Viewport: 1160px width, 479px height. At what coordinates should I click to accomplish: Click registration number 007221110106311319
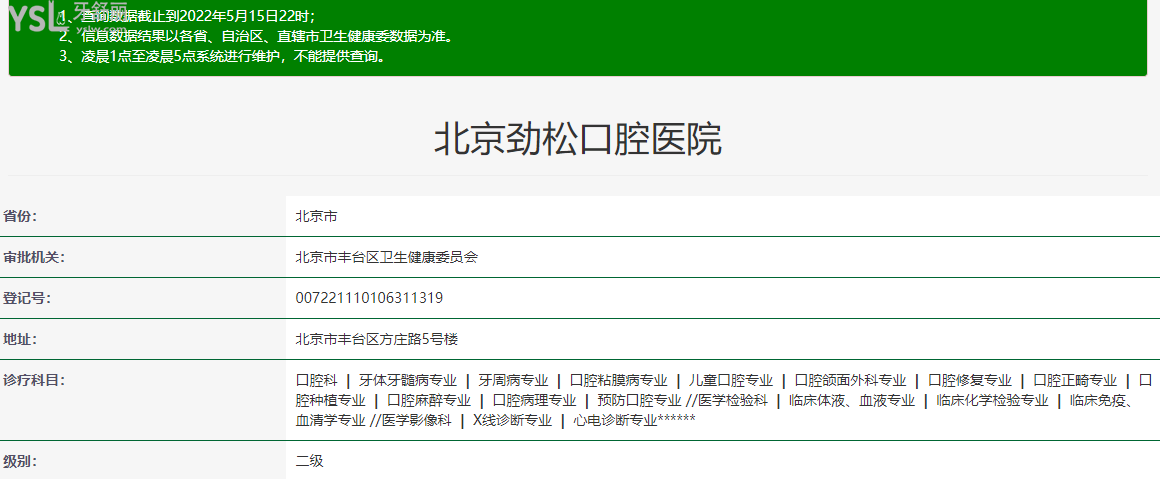(x=369, y=298)
